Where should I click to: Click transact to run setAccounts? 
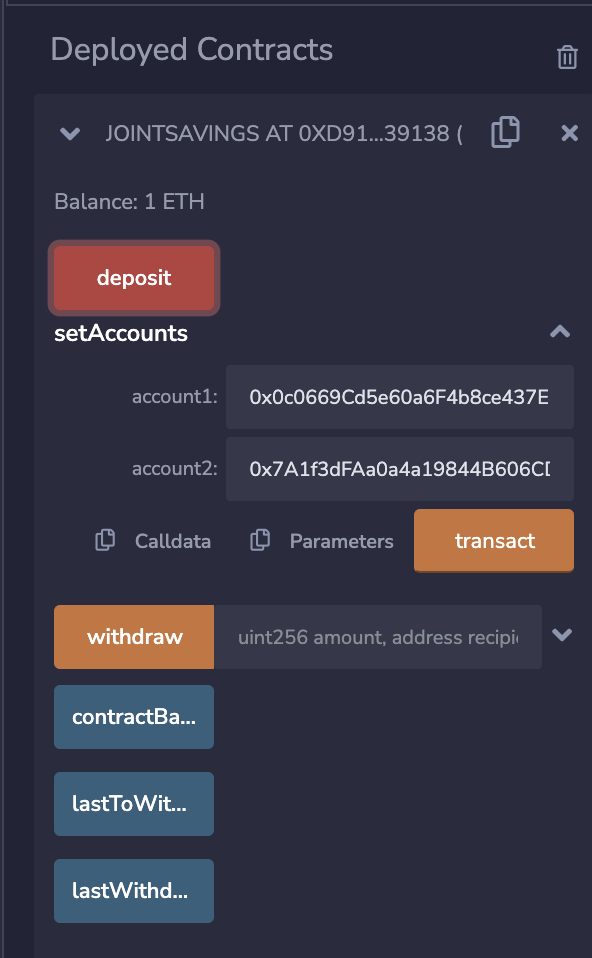(x=493, y=540)
